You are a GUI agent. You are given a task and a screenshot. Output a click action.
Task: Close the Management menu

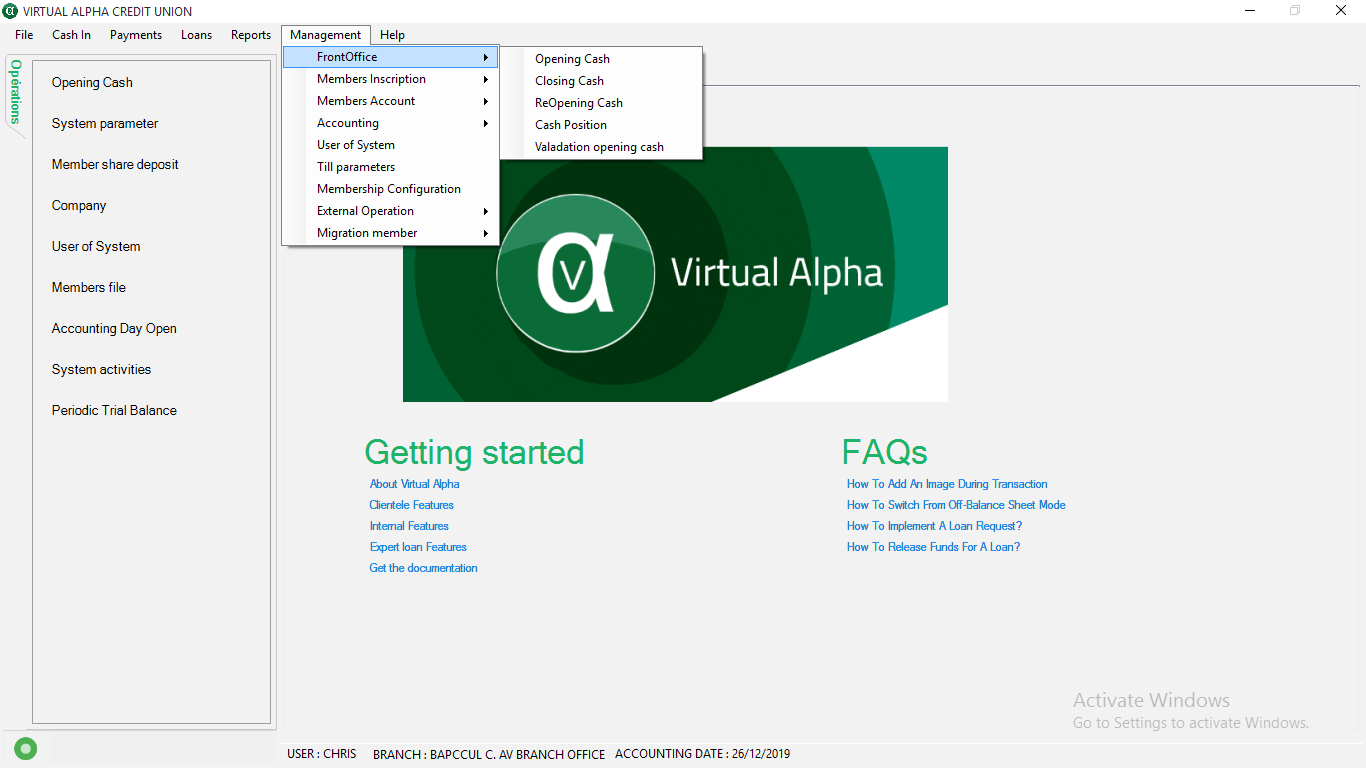326,35
